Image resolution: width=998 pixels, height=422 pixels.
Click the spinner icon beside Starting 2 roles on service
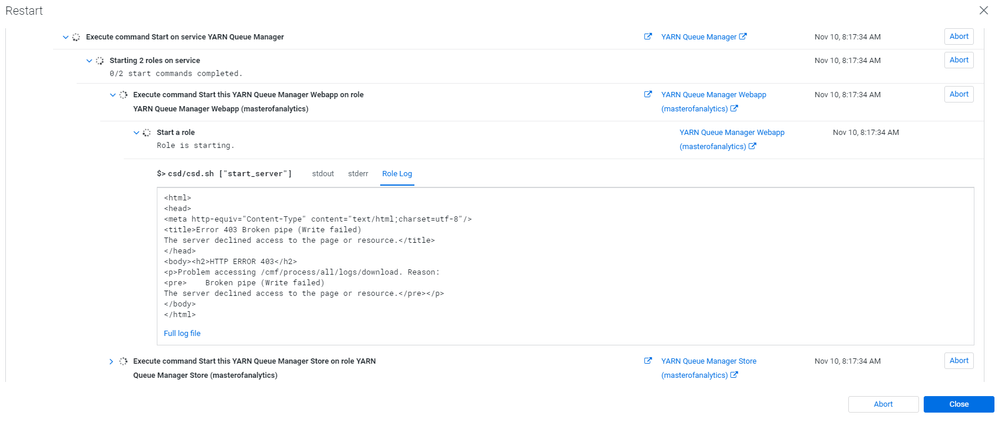coord(99,60)
